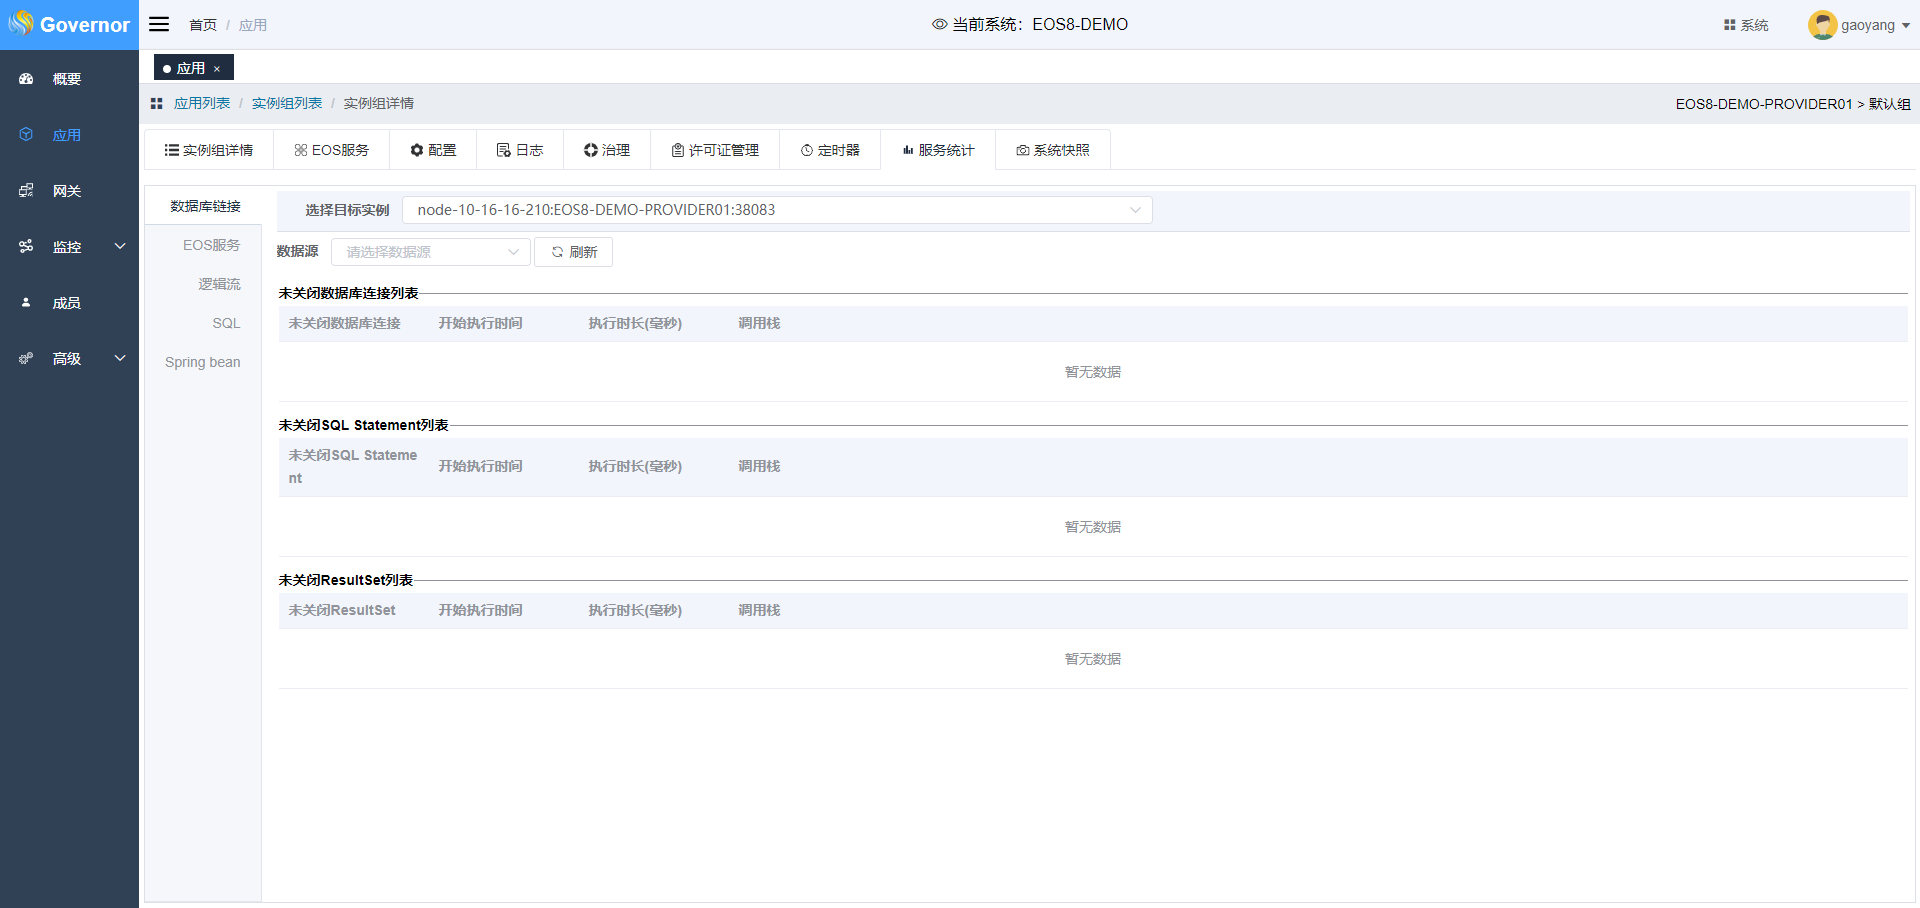1920x908 pixels.
Task: Close the 应用 tab
Action: click(x=217, y=69)
